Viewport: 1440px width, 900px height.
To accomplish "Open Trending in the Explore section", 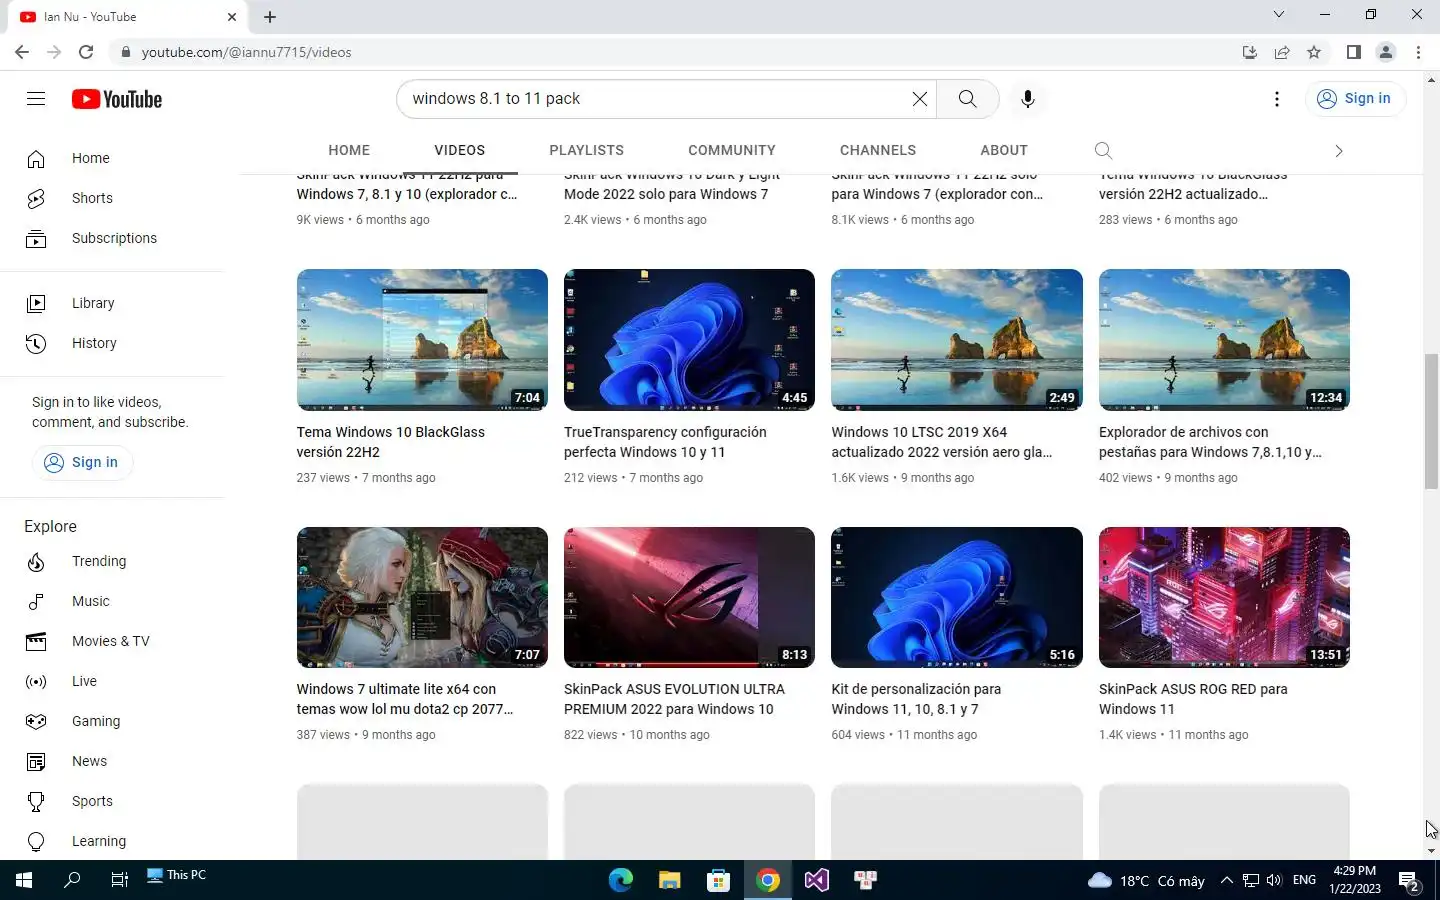I will click(112, 561).
